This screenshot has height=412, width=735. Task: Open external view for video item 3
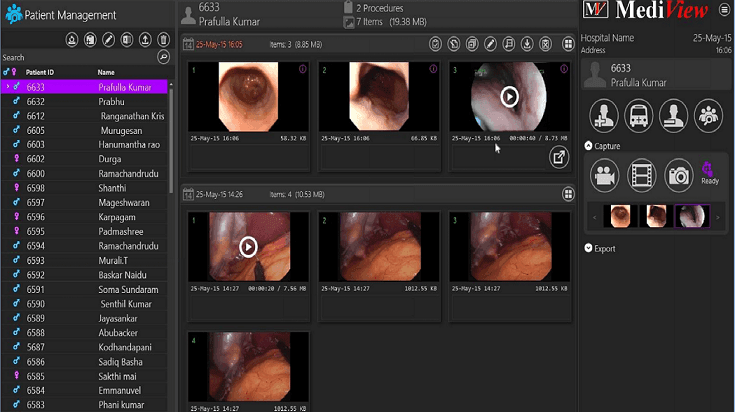coord(559,157)
